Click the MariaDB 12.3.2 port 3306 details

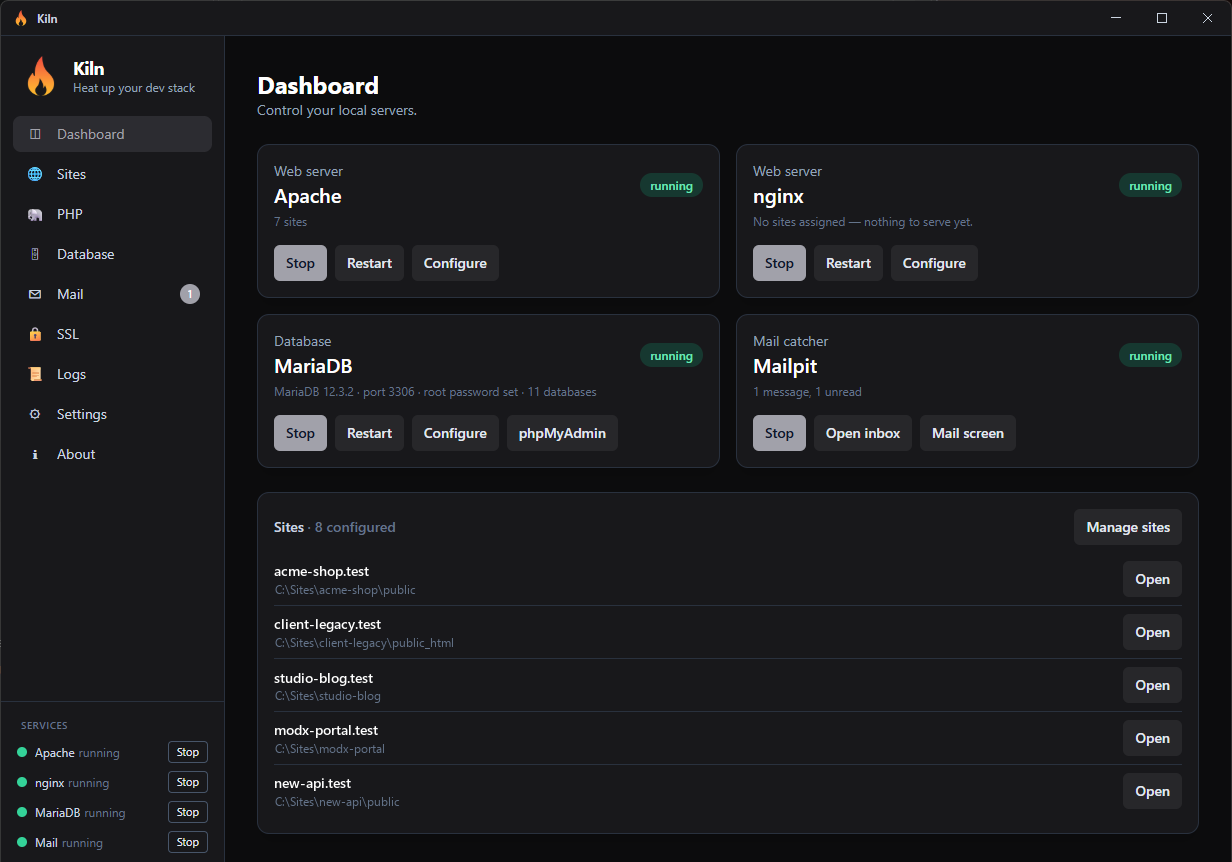435,392
